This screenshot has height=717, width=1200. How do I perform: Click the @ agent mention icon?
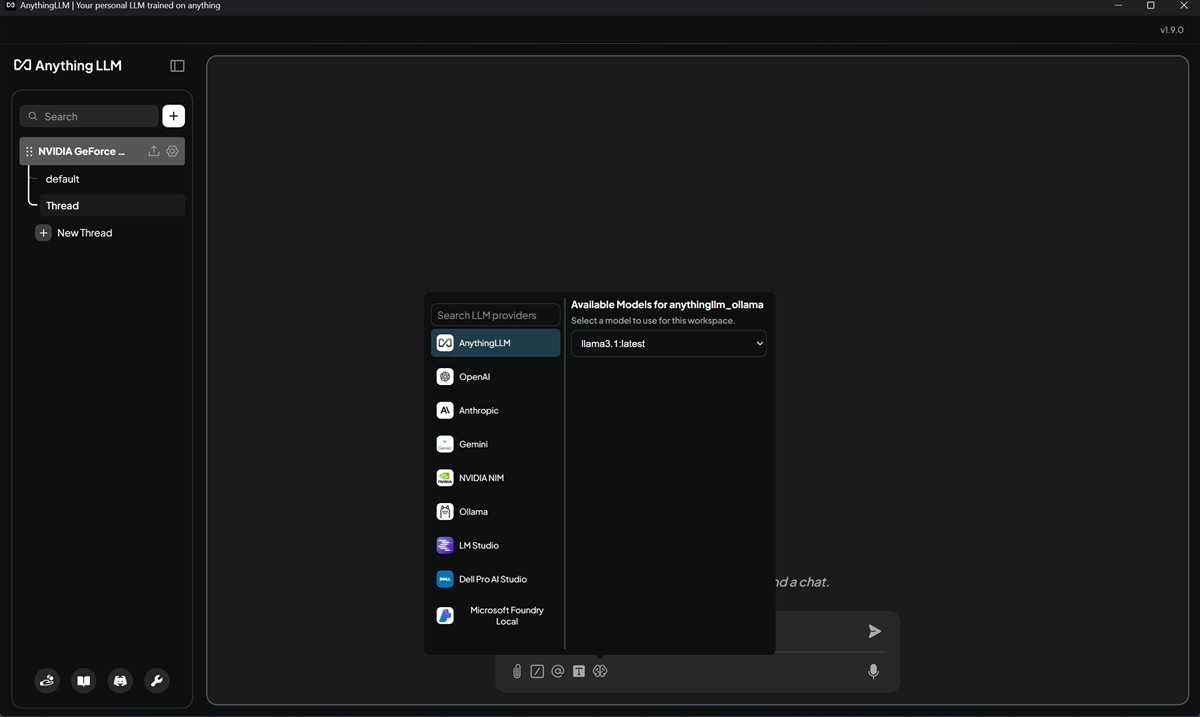[558, 671]
